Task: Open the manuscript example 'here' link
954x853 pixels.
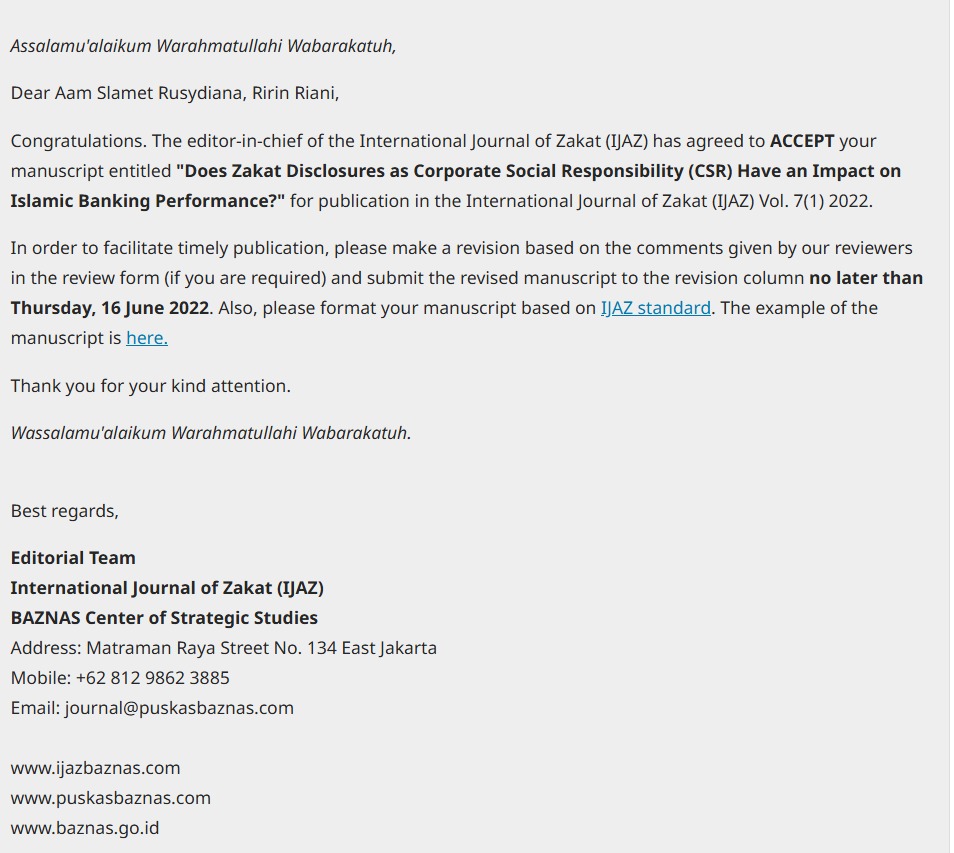Action: [147, 338]
